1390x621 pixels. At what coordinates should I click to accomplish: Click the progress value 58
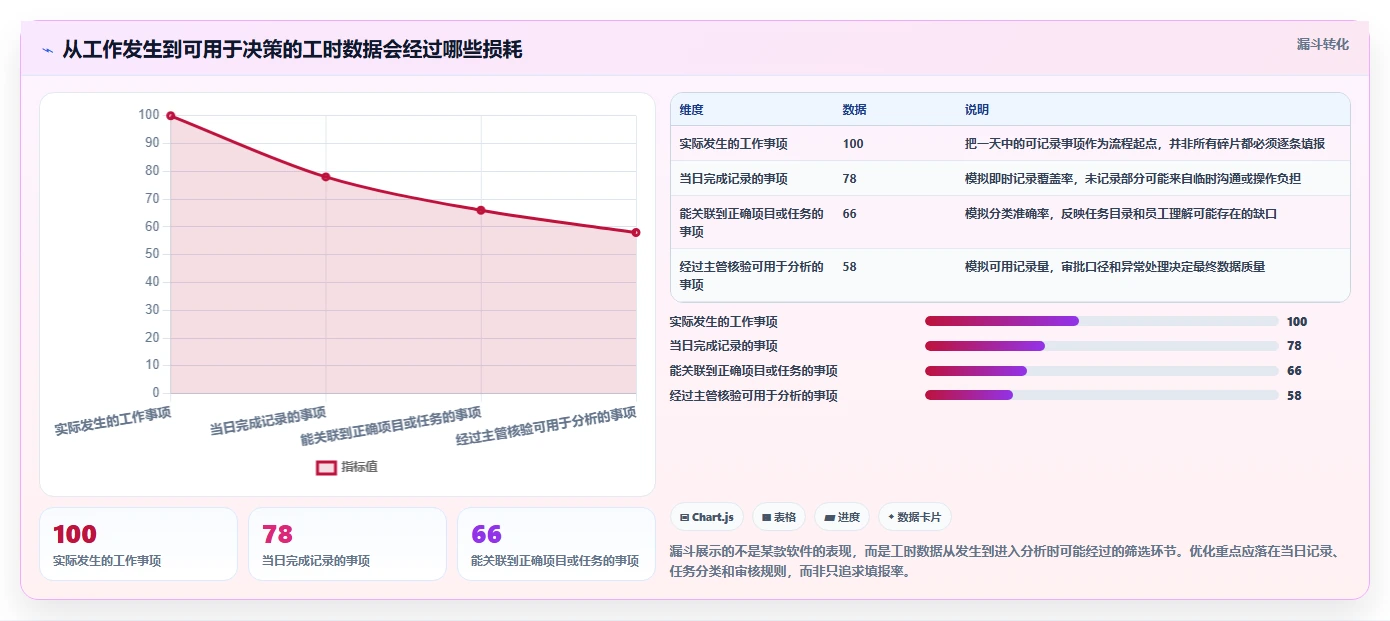pos(1294,396)
